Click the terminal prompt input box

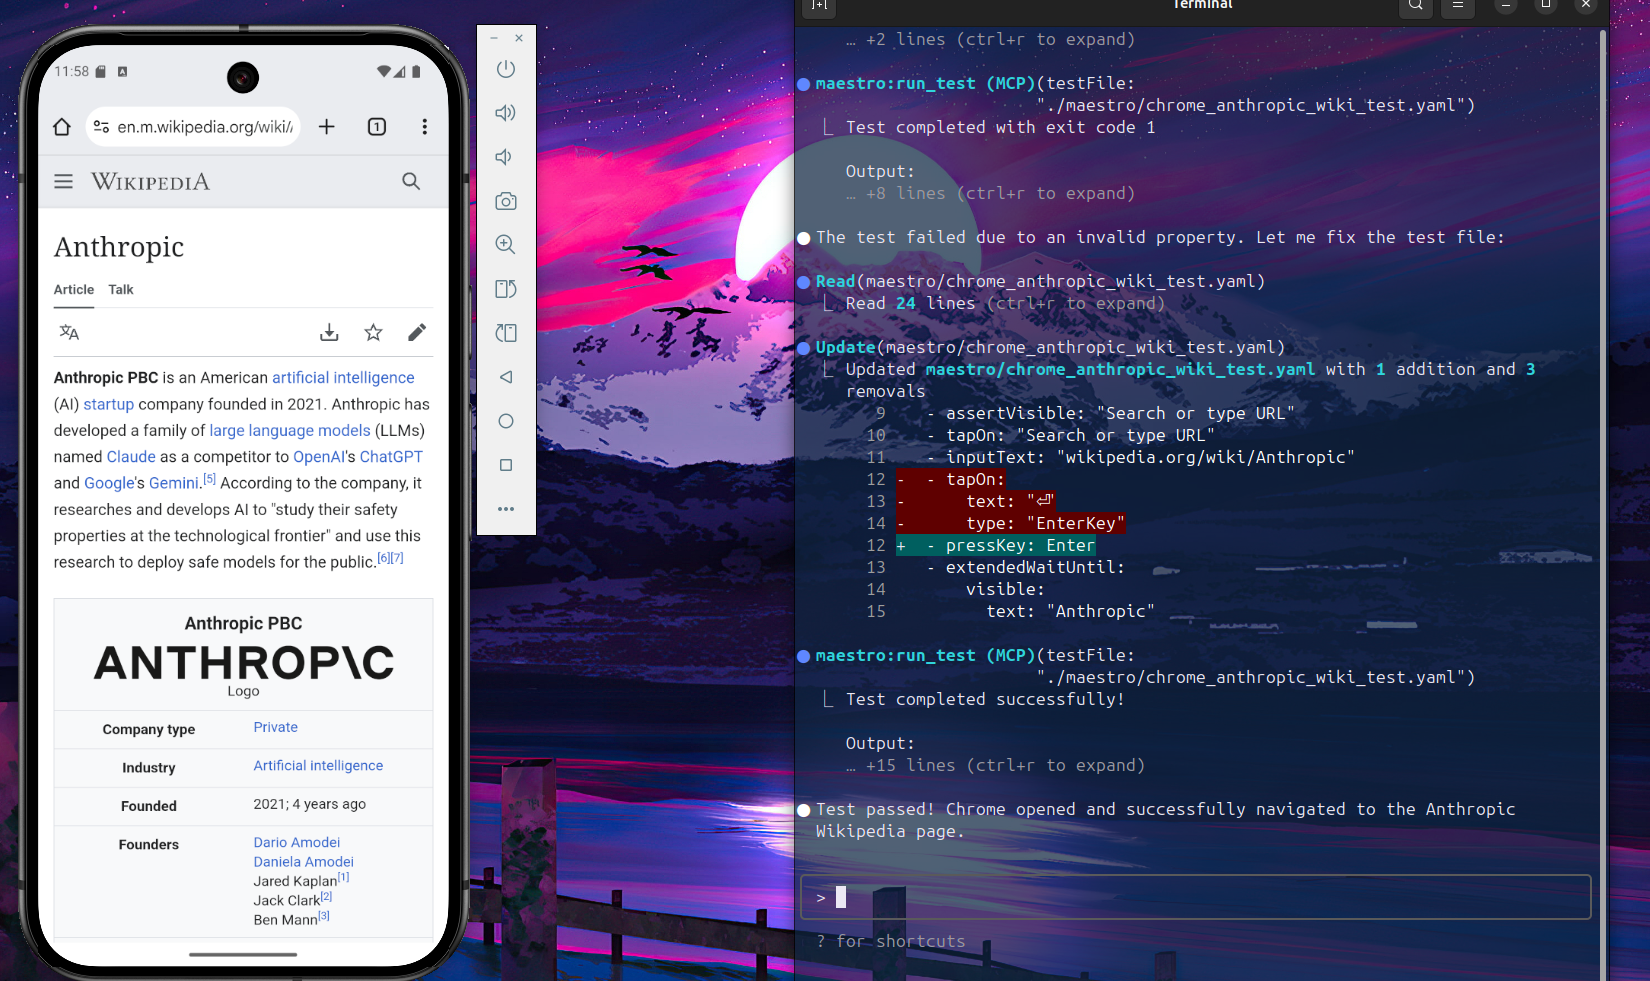(x=1195, y=897)
